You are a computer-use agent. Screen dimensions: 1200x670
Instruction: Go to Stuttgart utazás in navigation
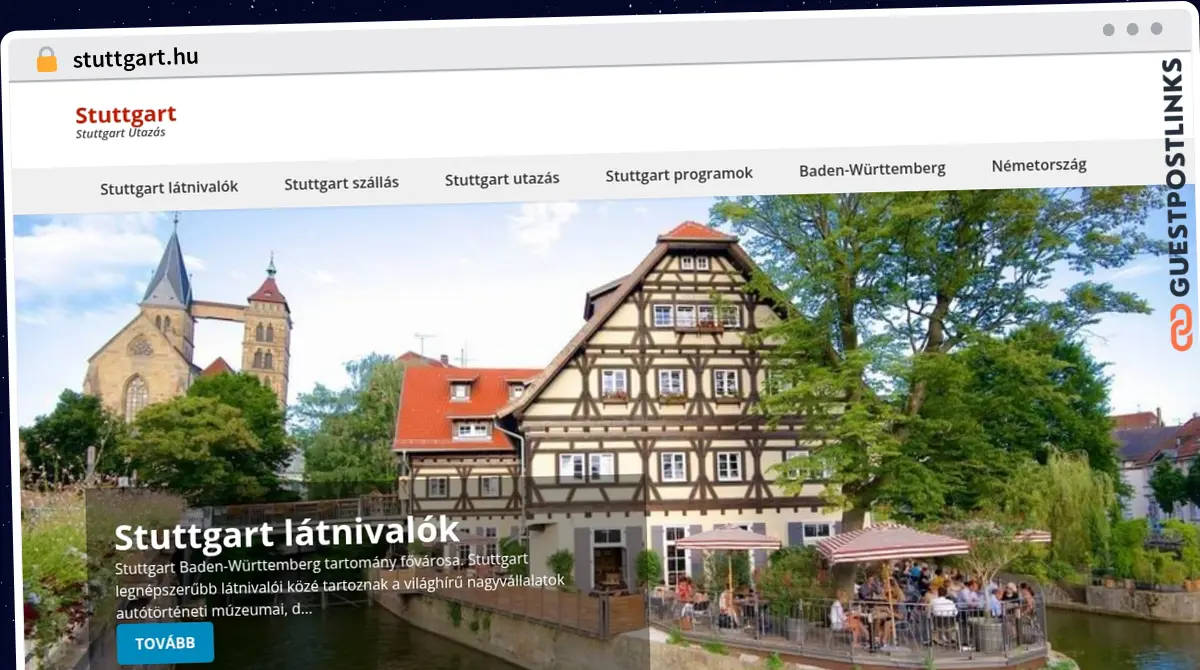(502, 179)
